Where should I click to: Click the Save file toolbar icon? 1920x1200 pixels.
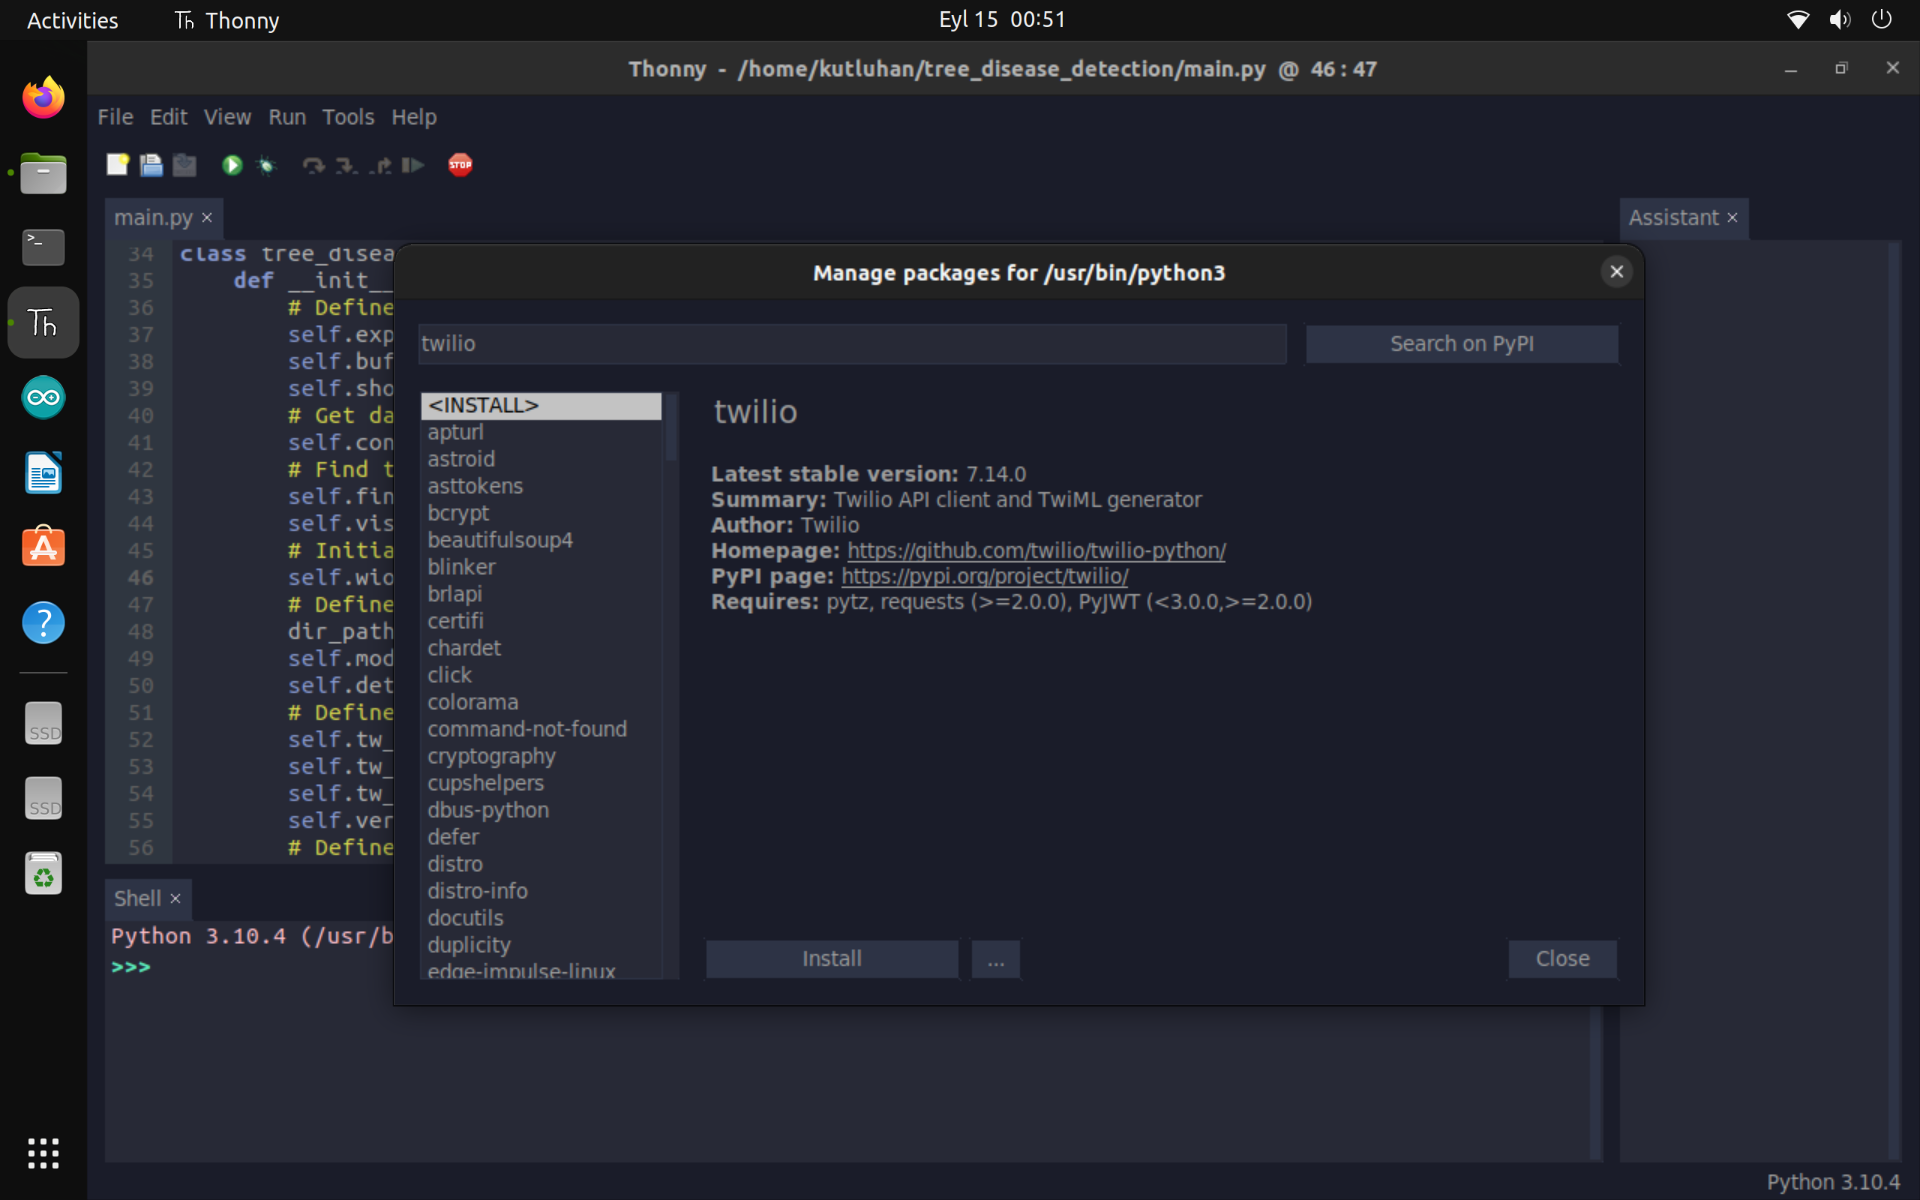[x=185, y=165]
